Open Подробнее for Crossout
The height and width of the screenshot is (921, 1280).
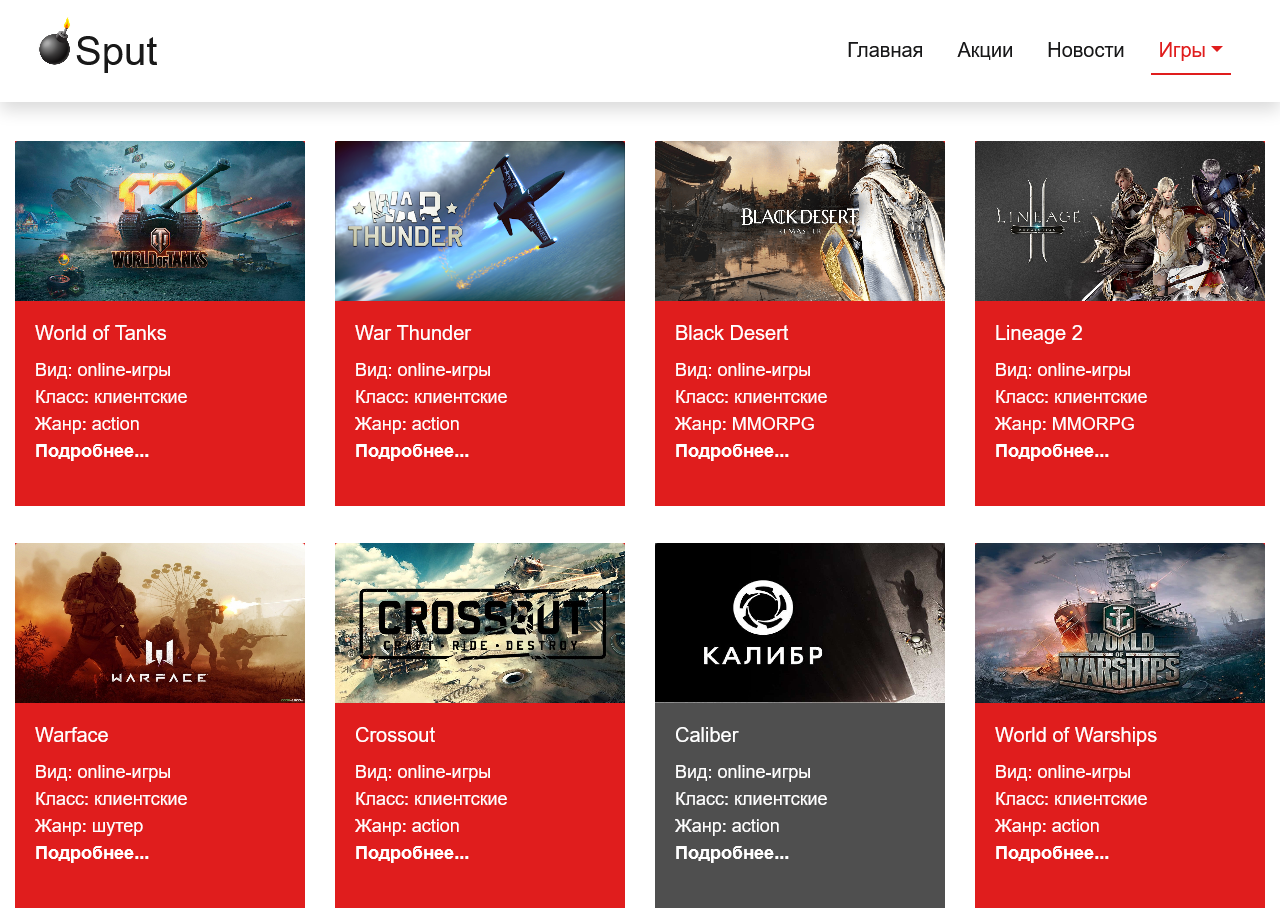tap(412, 853)
